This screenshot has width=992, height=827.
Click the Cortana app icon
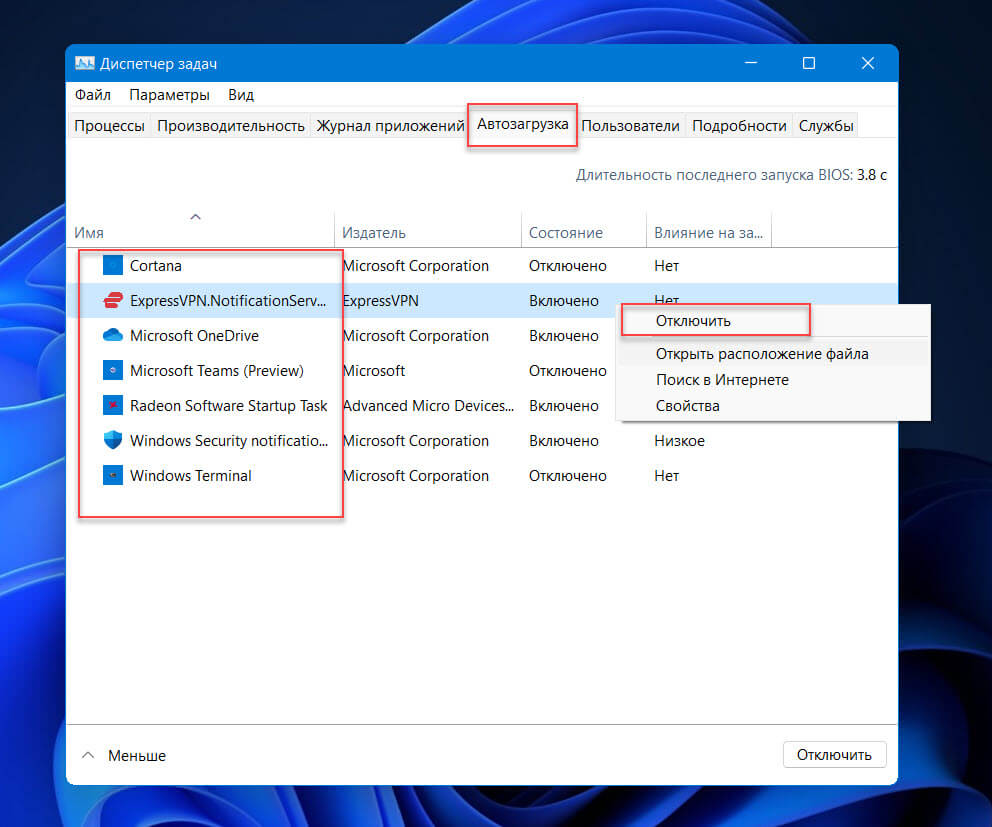113,265
